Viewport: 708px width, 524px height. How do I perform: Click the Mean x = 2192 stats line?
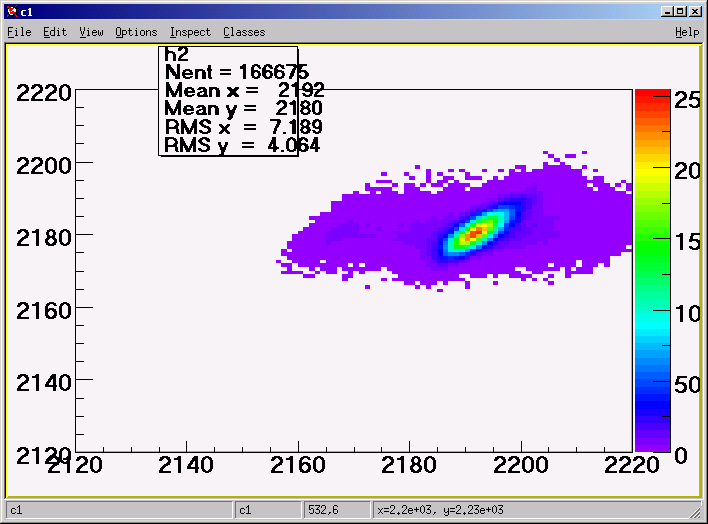tap(244, 90)
